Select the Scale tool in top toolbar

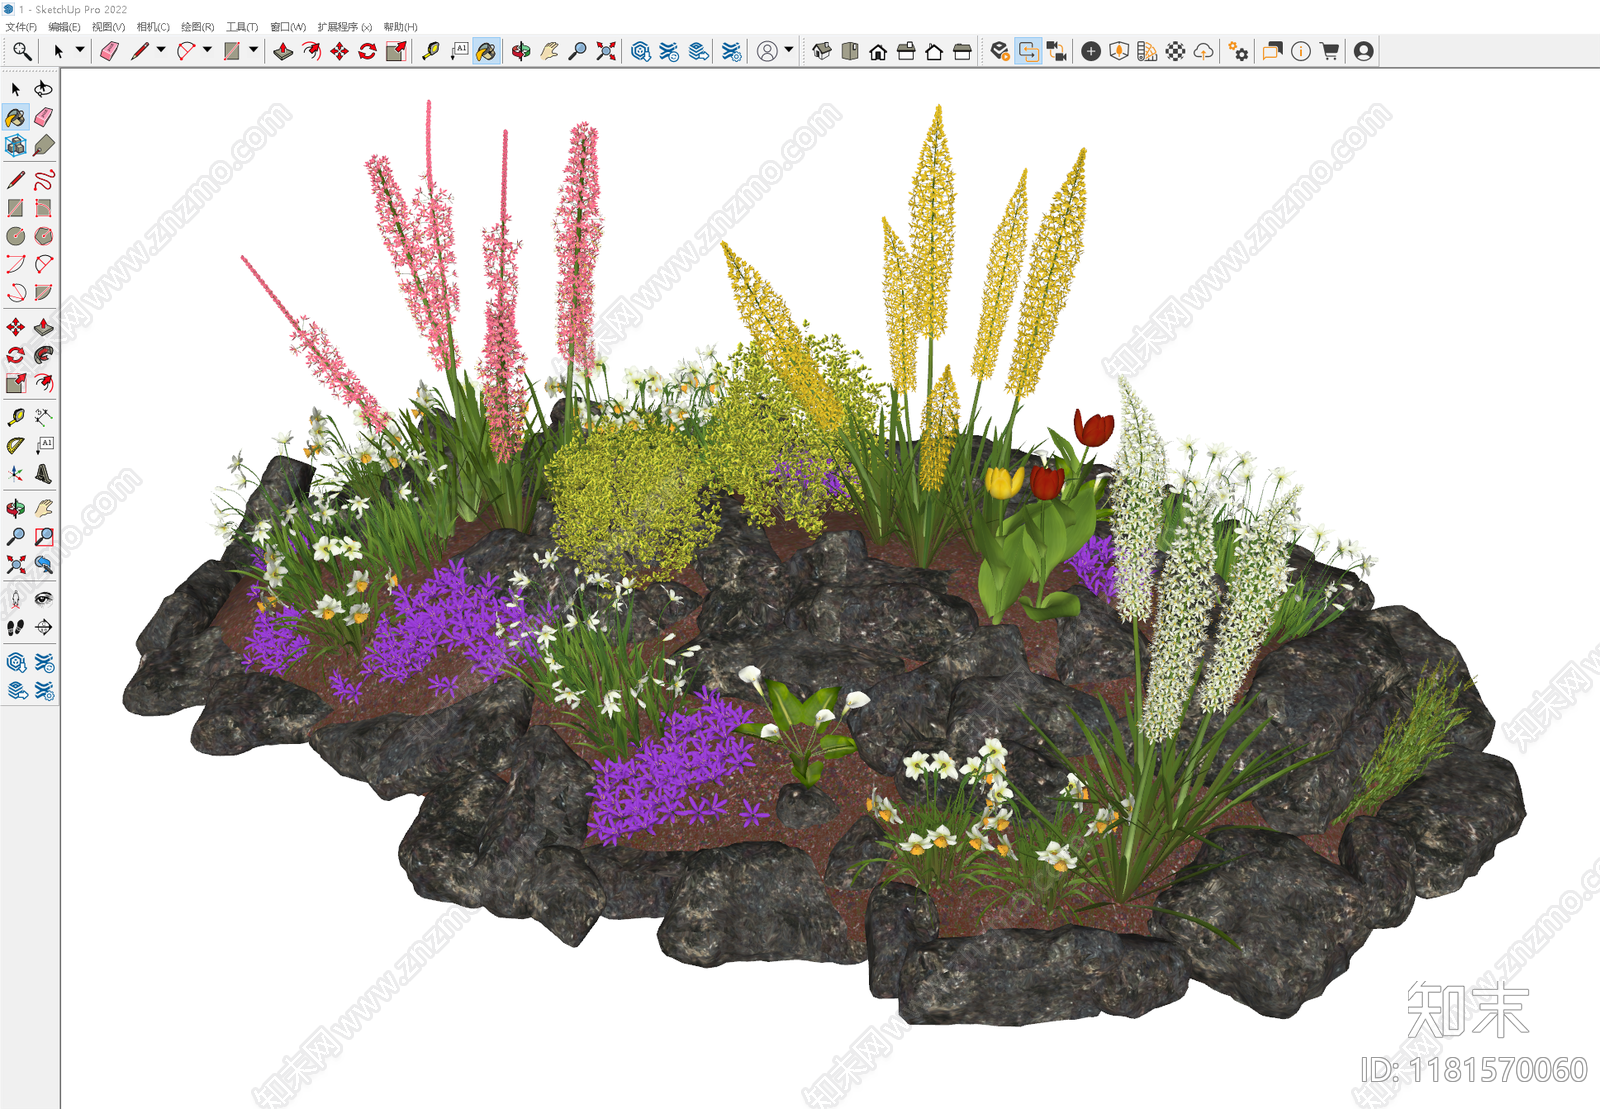396,51
